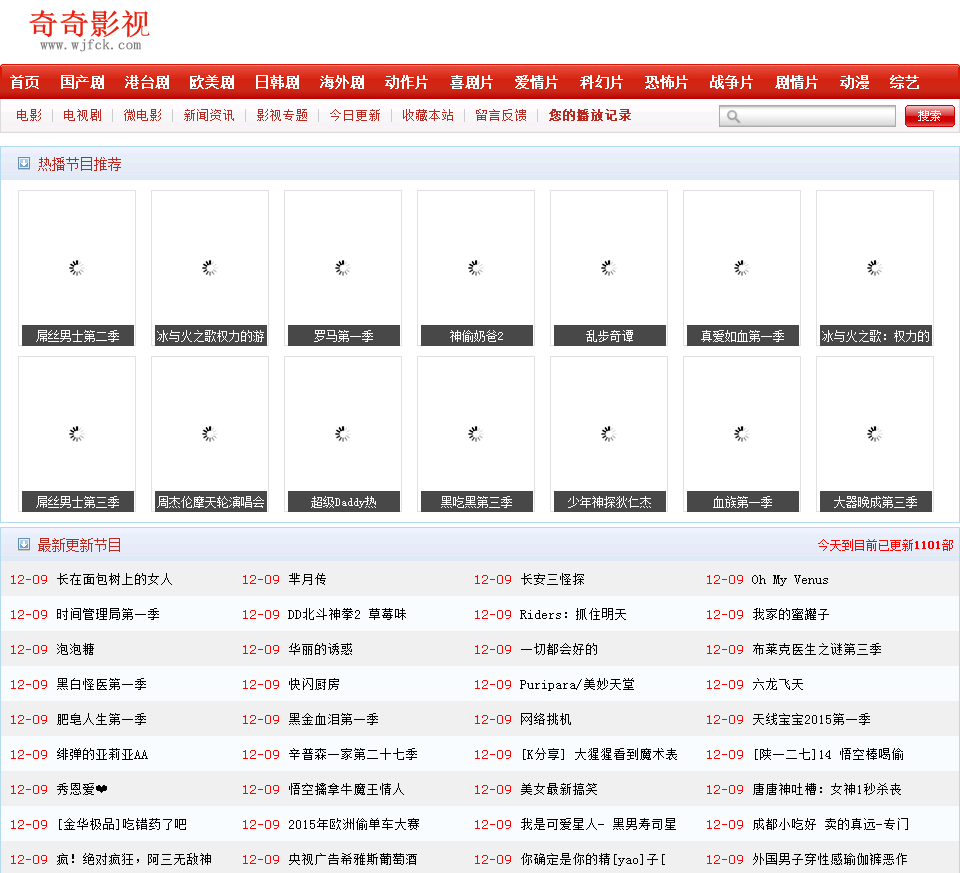Screen dimensions: 960x873
Task: Open 您的播放记录 link
Action: click(x=590, y=115)
